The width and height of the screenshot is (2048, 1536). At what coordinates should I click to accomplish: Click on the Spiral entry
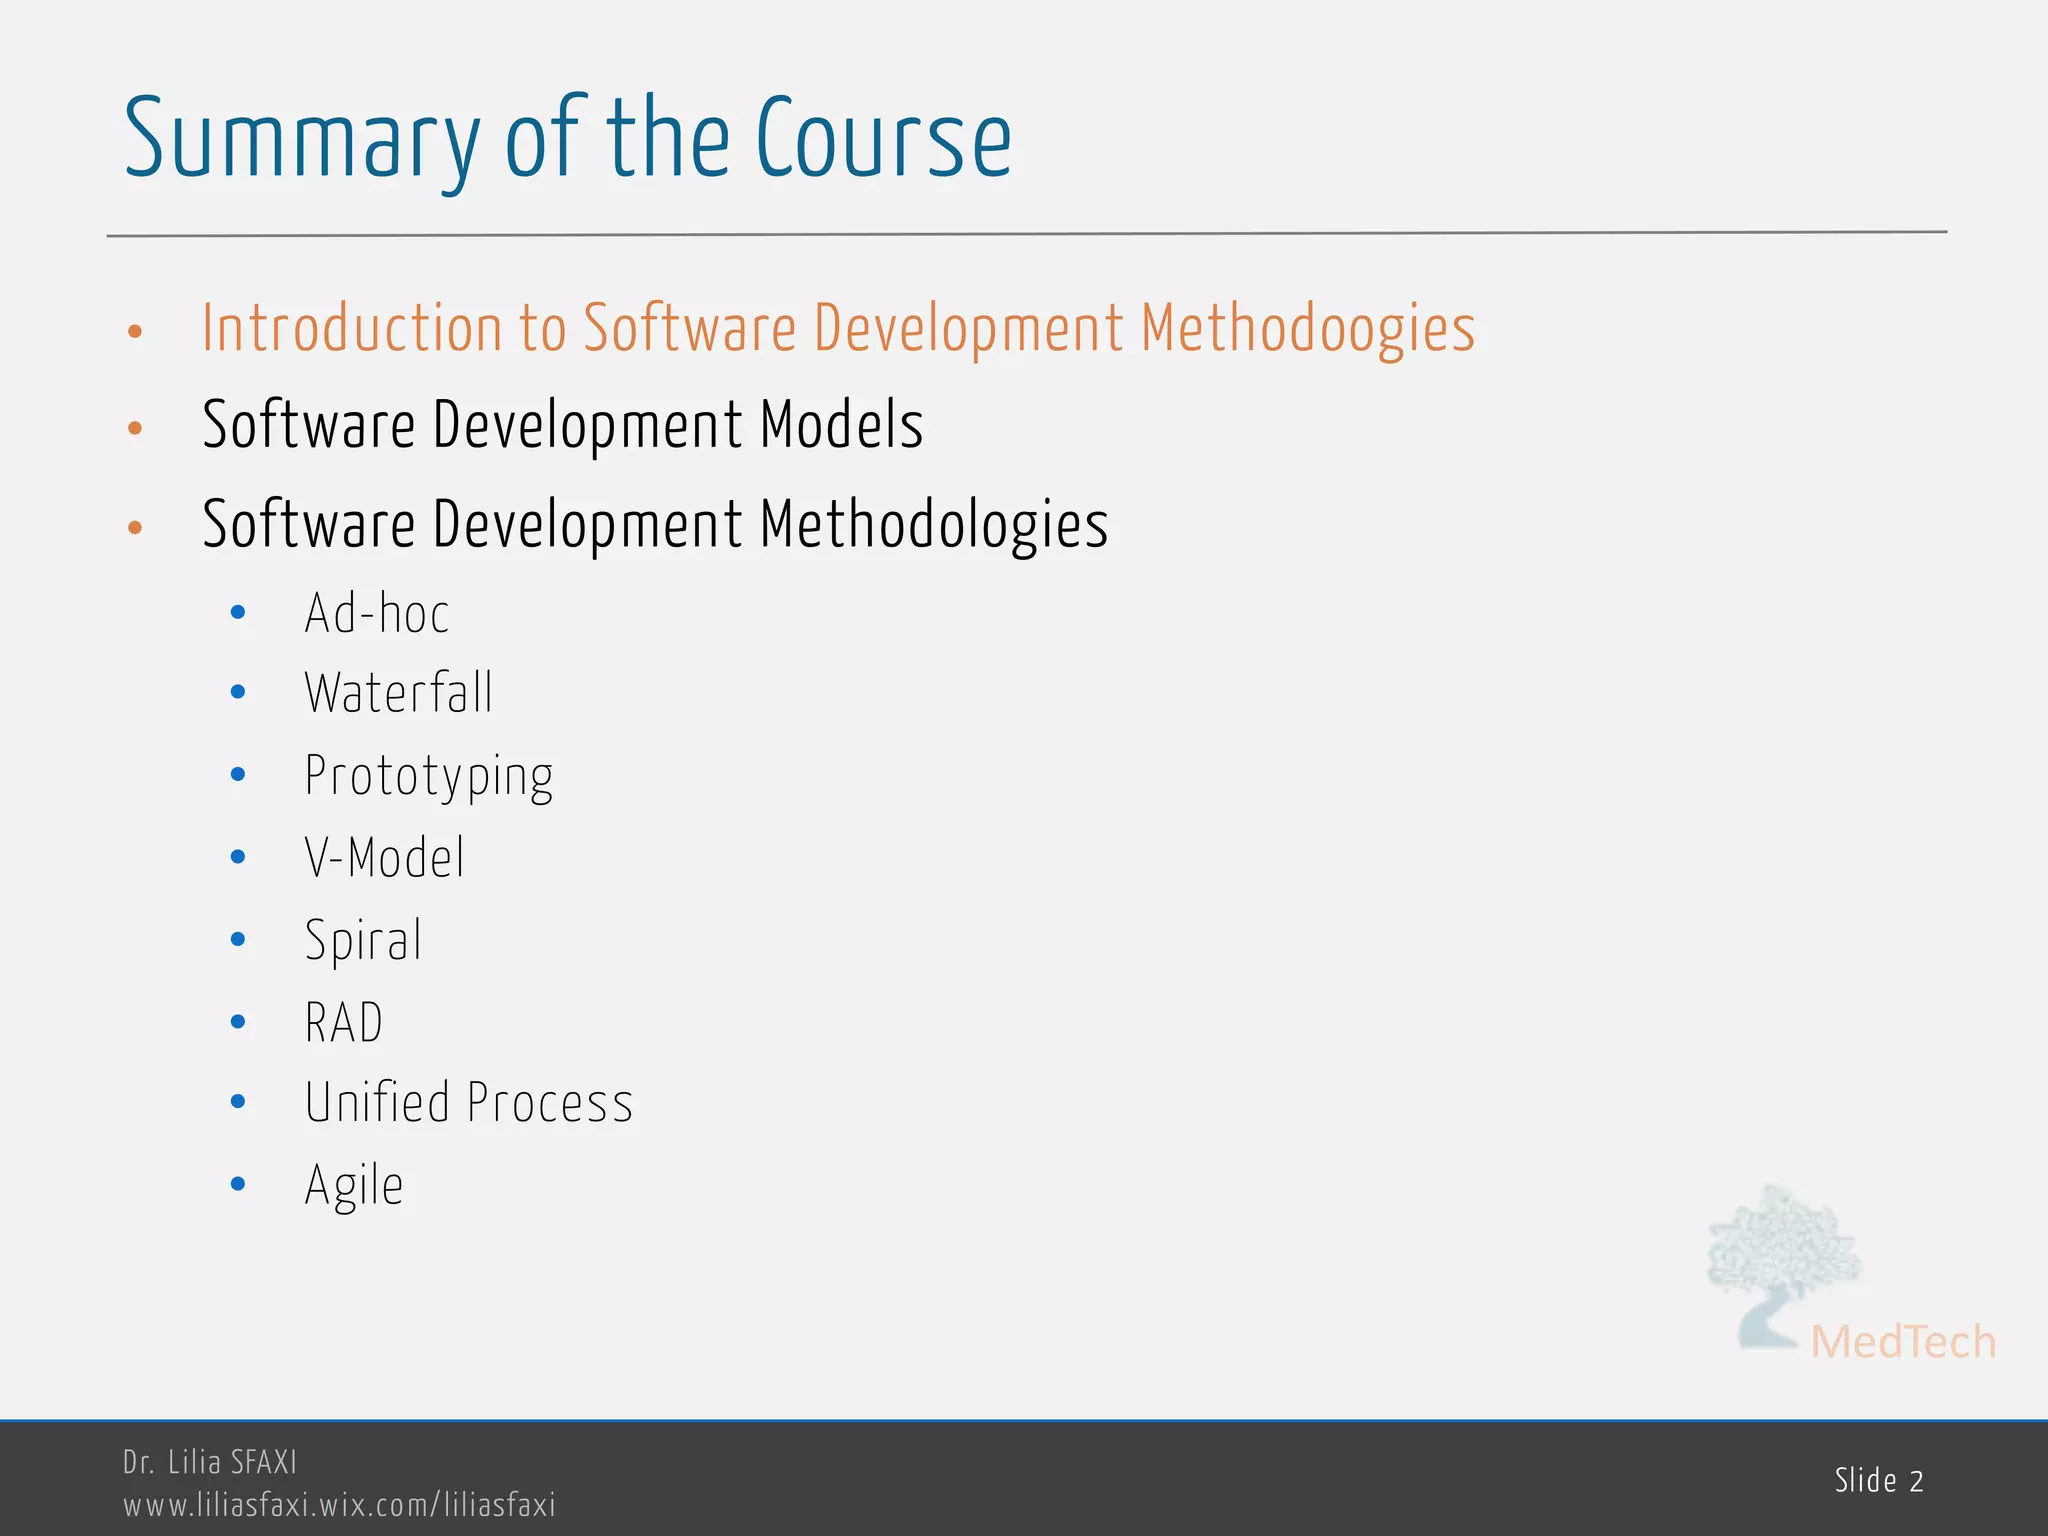point(363,940)
